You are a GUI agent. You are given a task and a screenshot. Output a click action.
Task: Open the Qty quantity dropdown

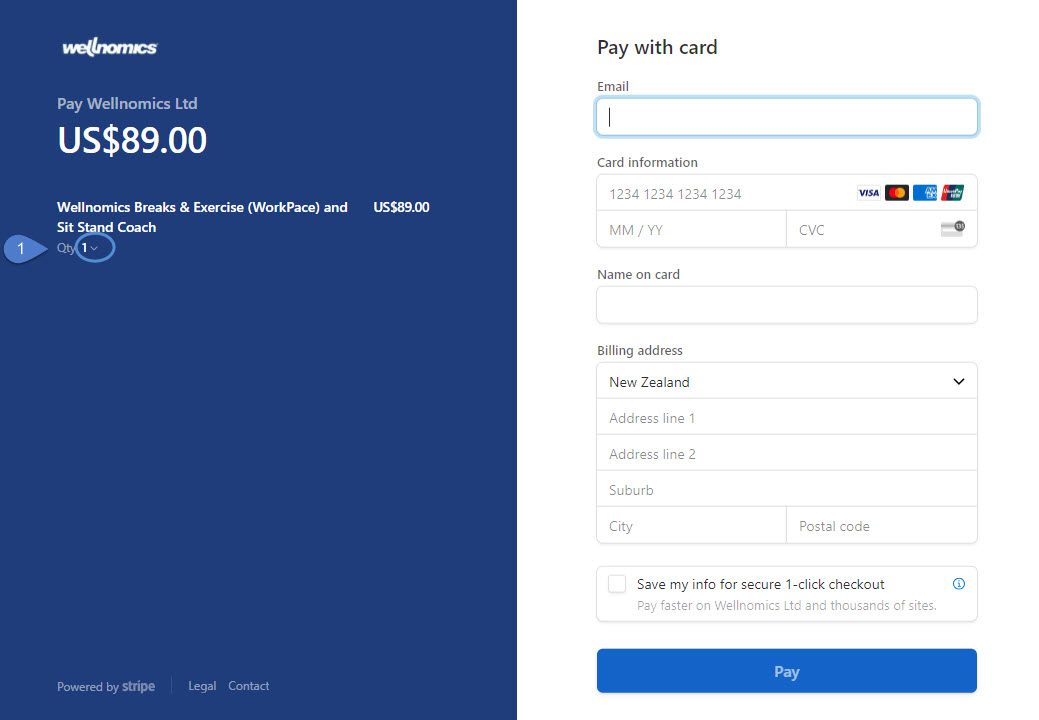click(x=90, y=248)
